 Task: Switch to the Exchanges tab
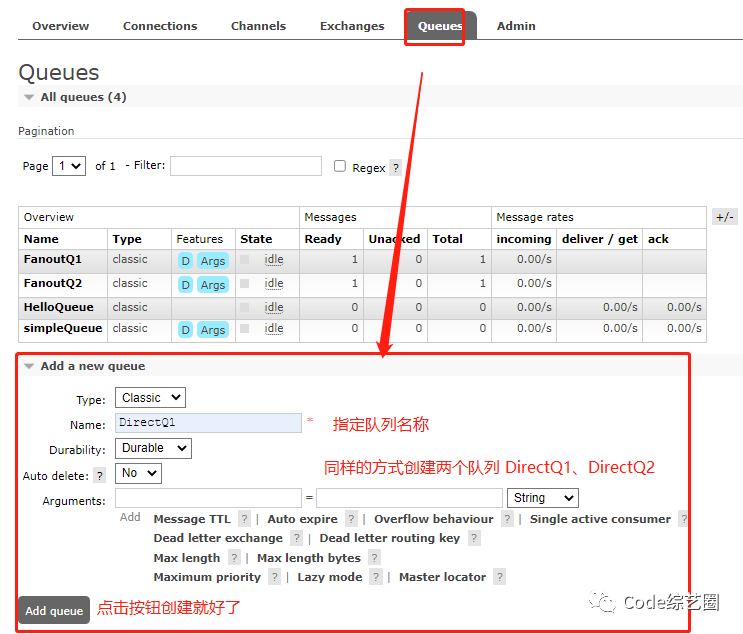point(352,26)
